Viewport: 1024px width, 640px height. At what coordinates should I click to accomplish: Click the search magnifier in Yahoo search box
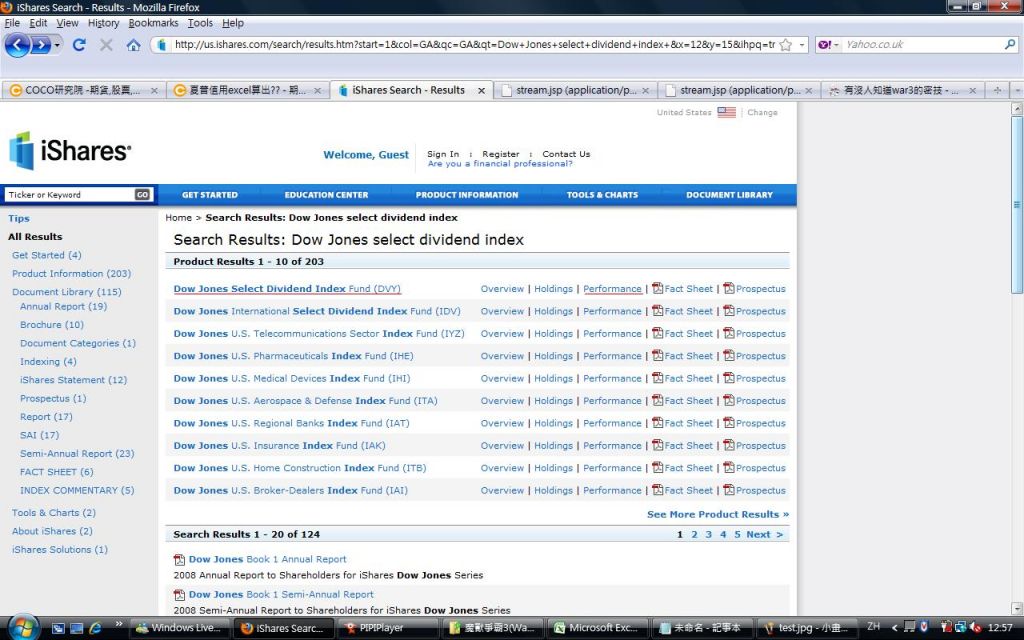[x=1010, y=44]
